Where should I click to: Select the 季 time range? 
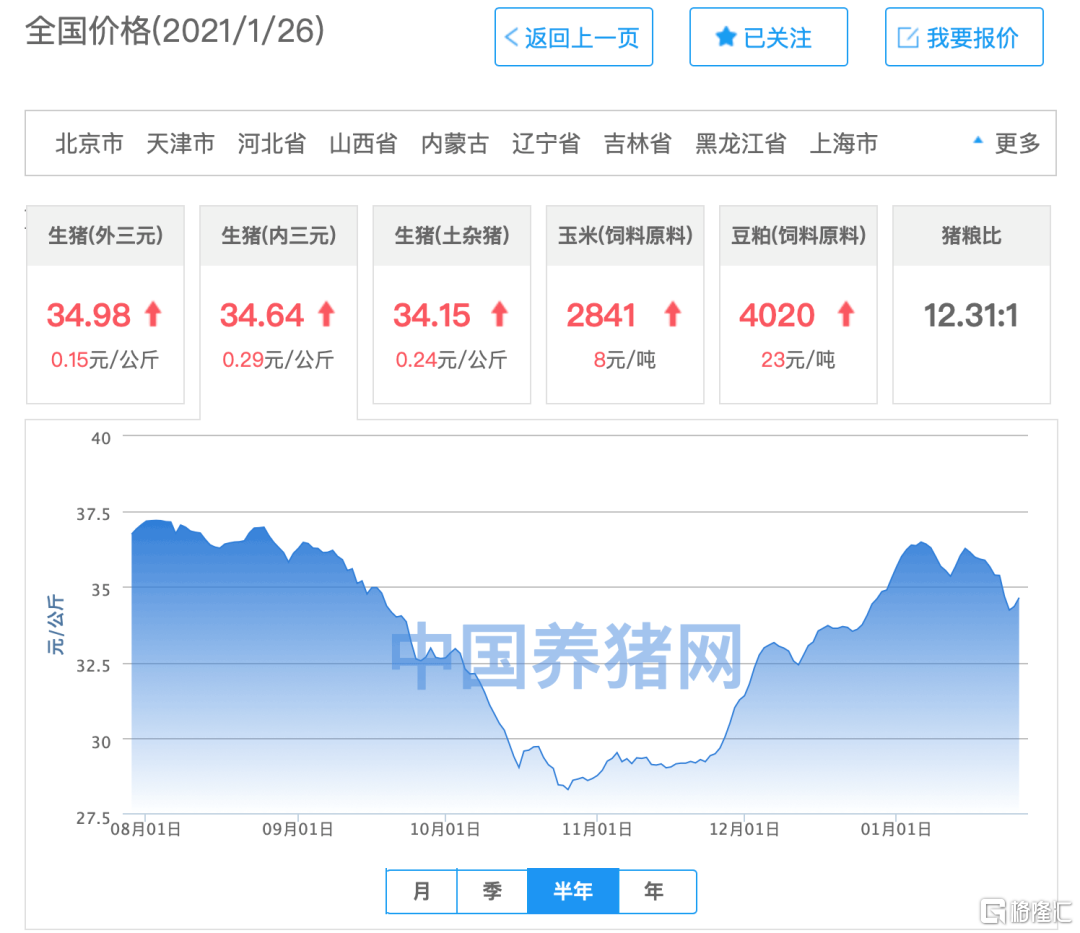tap(492, 891)
